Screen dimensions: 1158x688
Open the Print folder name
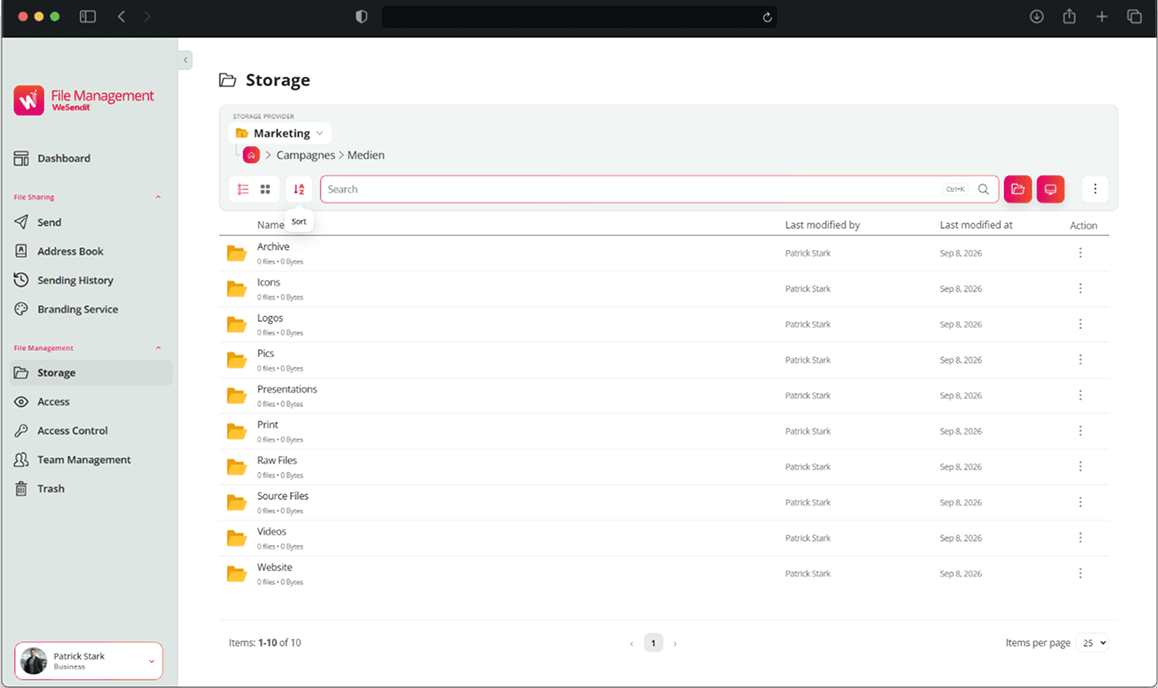point(267,424)
